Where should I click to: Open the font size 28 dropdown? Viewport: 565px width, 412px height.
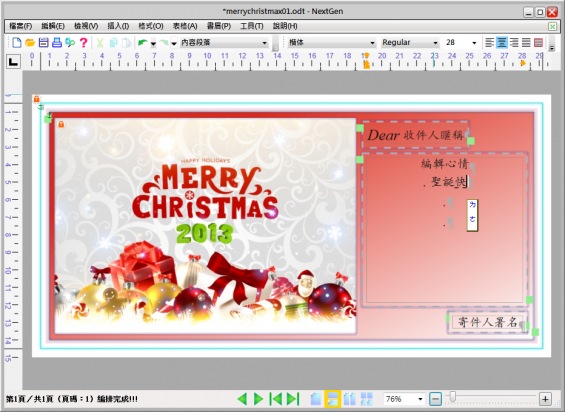tap(474, 43)
